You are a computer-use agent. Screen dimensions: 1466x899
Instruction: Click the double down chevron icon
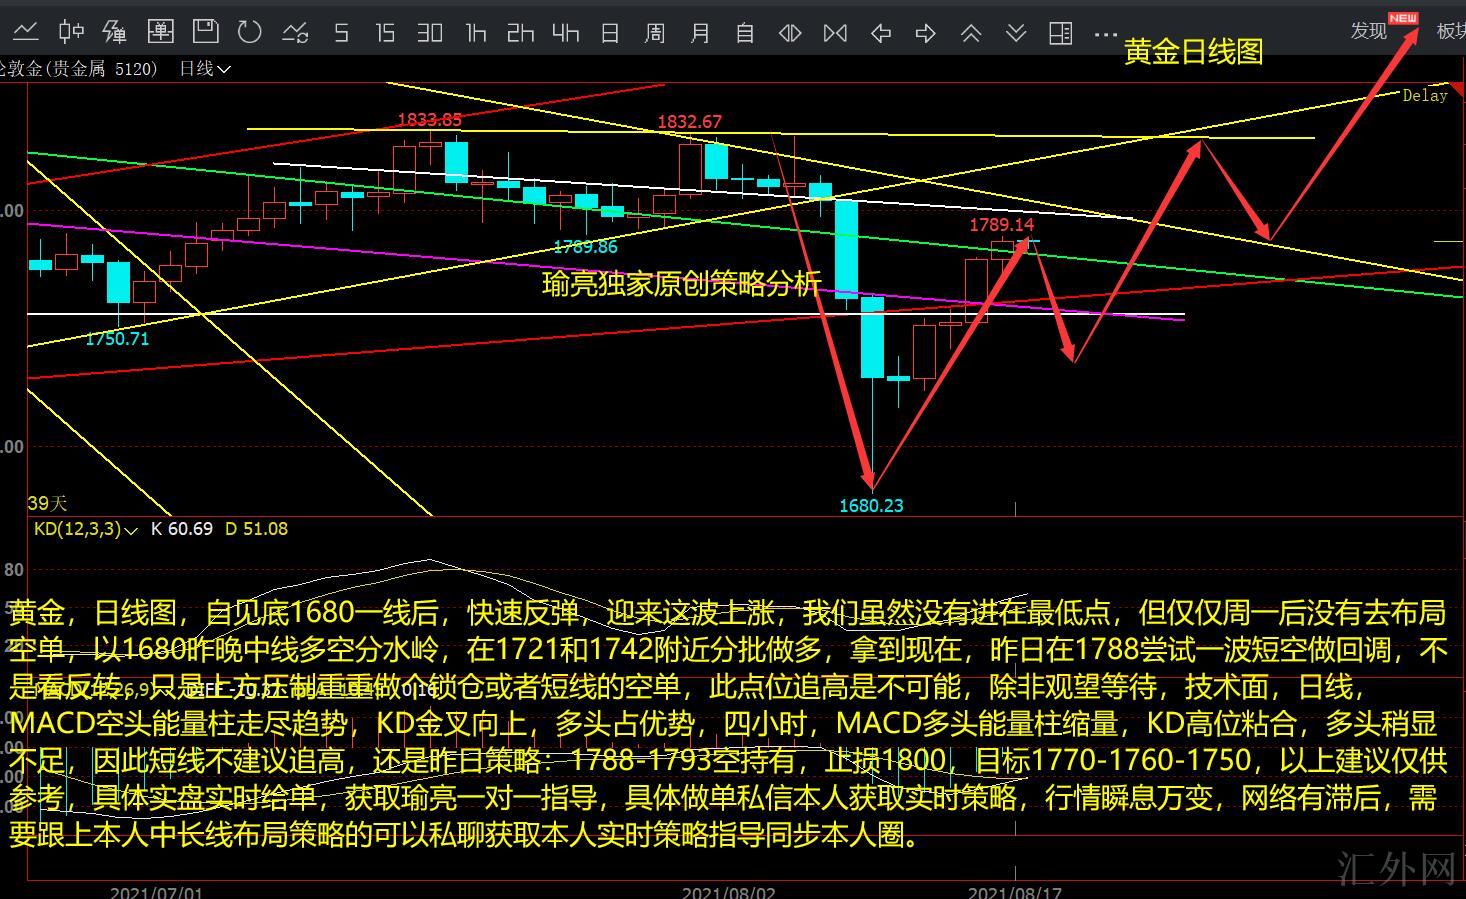tap(1016, 34)
